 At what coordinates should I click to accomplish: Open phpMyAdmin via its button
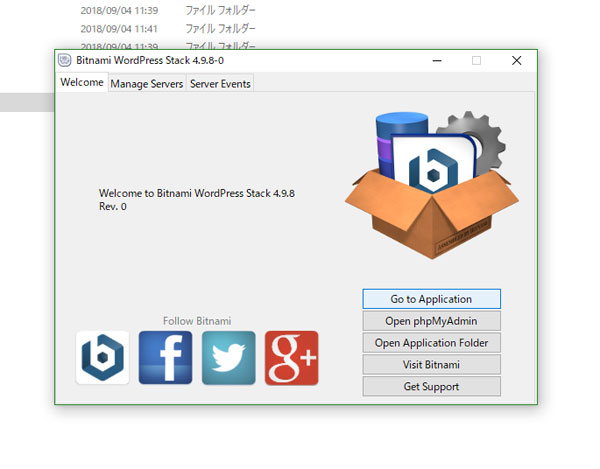tap(431, 321)
